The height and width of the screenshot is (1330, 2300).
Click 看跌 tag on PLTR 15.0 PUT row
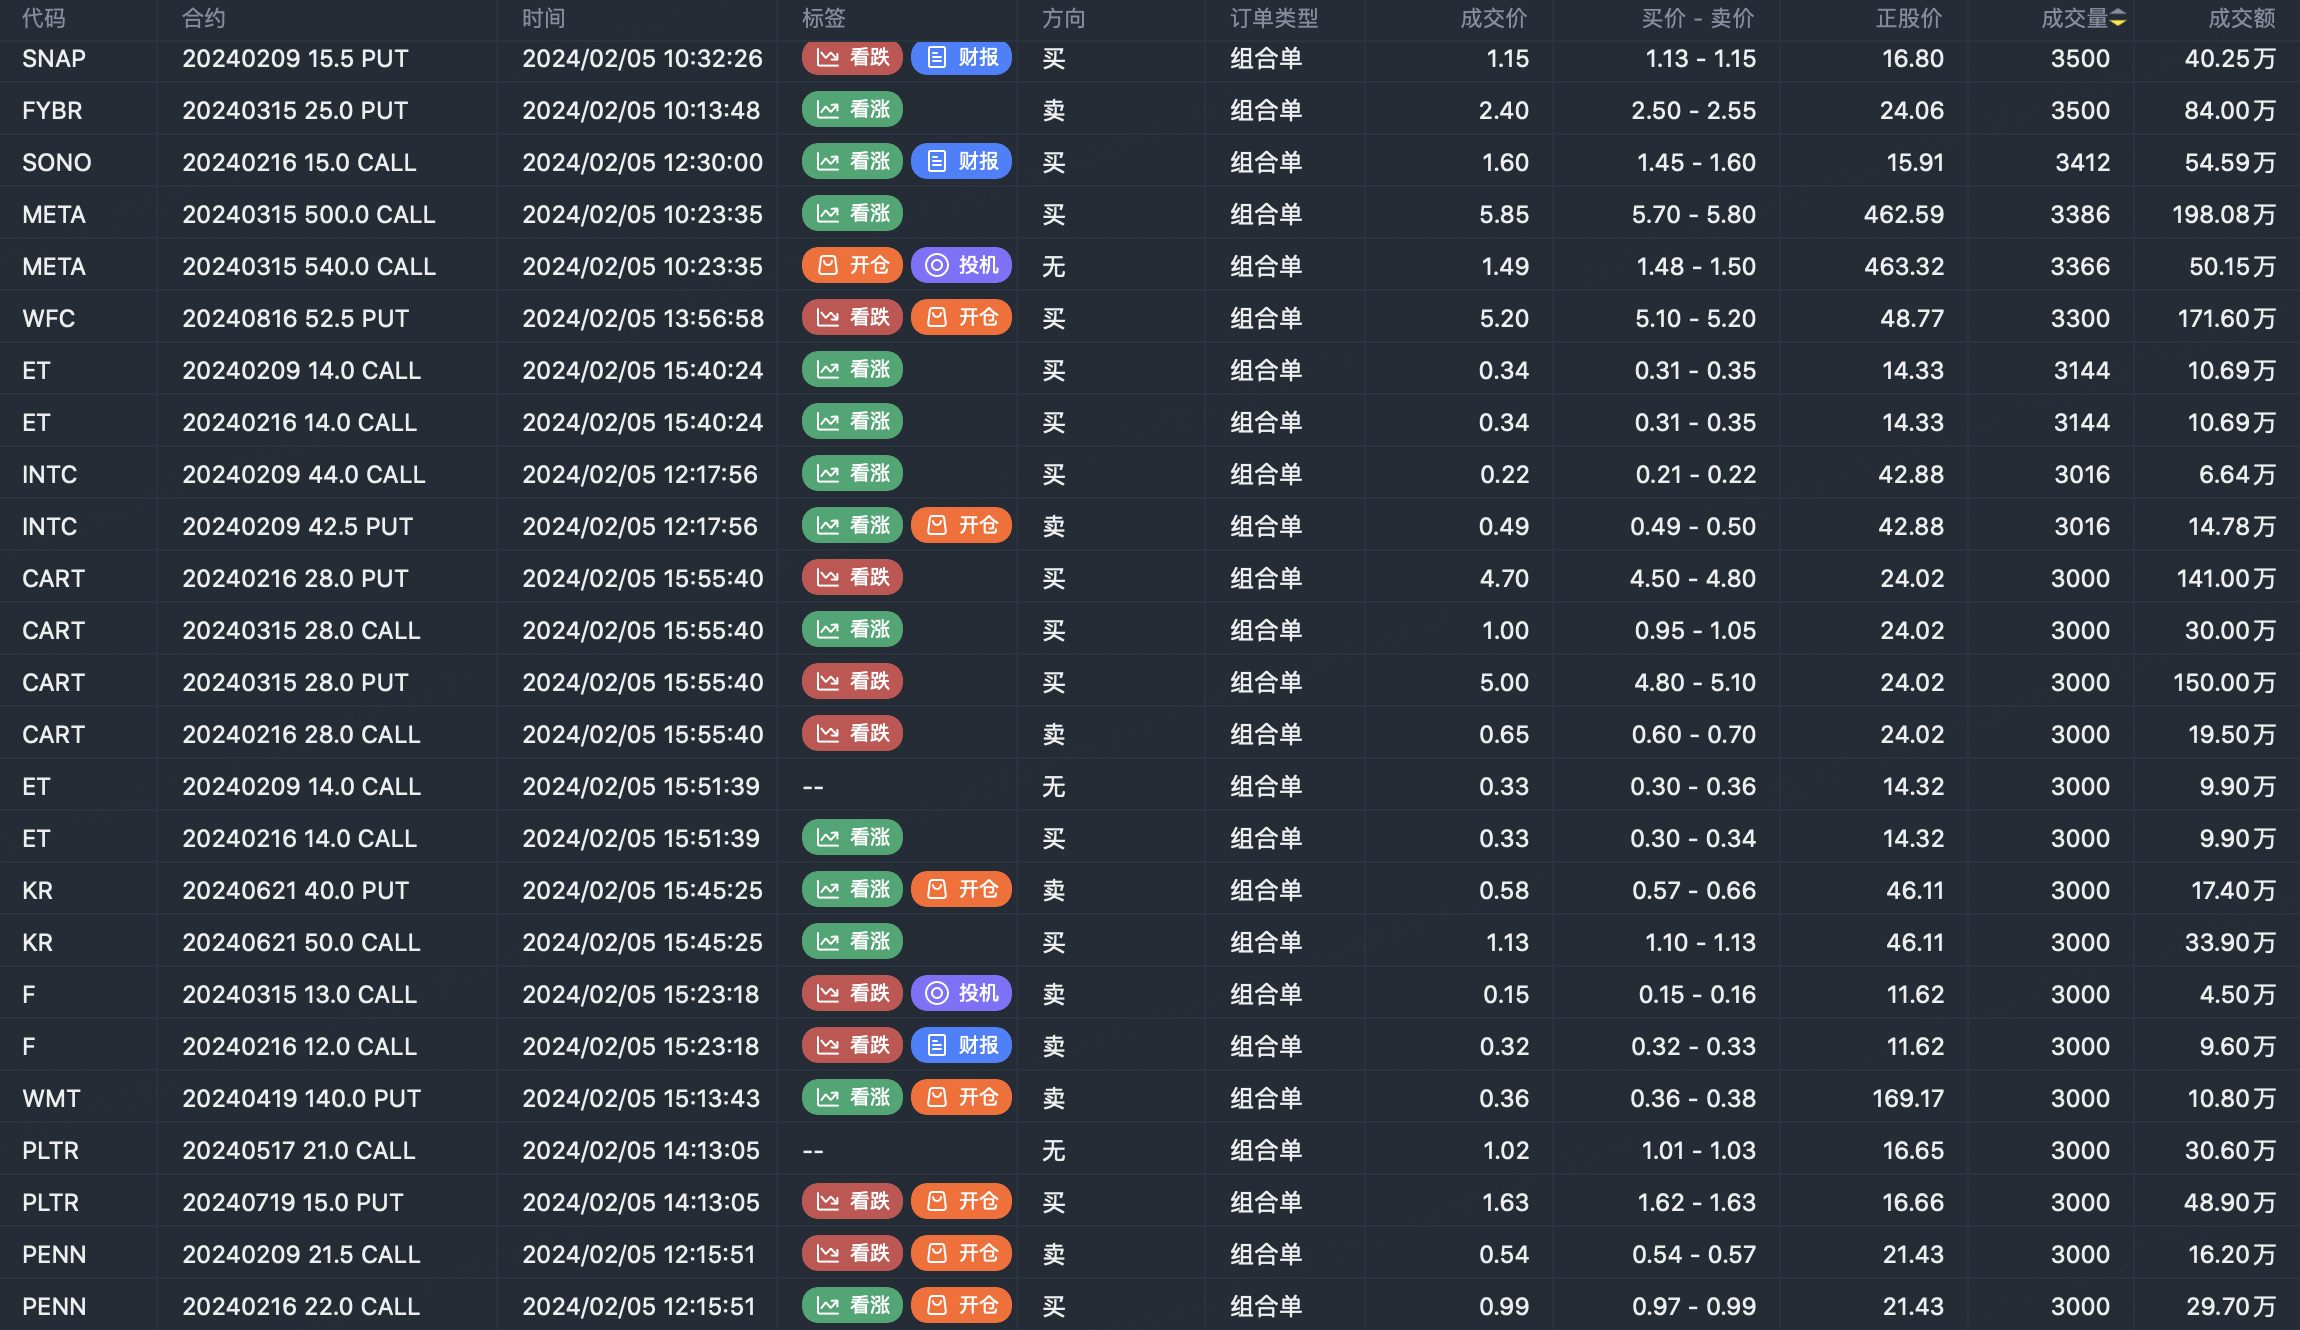[x=852, y=1202]
